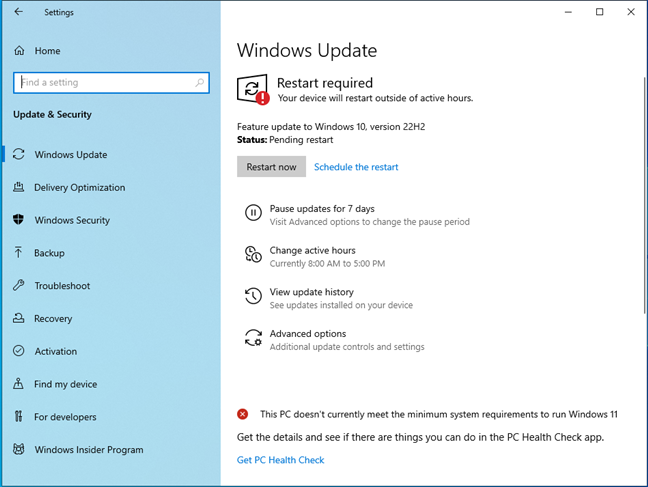Click 'Your device will restart outside of active hours'
Image resolution: width=648 pixels, height=487 pixels.
click(375, 98)
